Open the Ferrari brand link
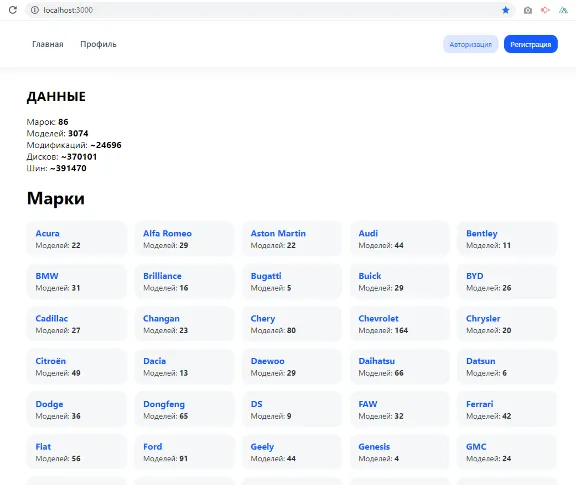This screenshot has width=576, height=485. 479,404
